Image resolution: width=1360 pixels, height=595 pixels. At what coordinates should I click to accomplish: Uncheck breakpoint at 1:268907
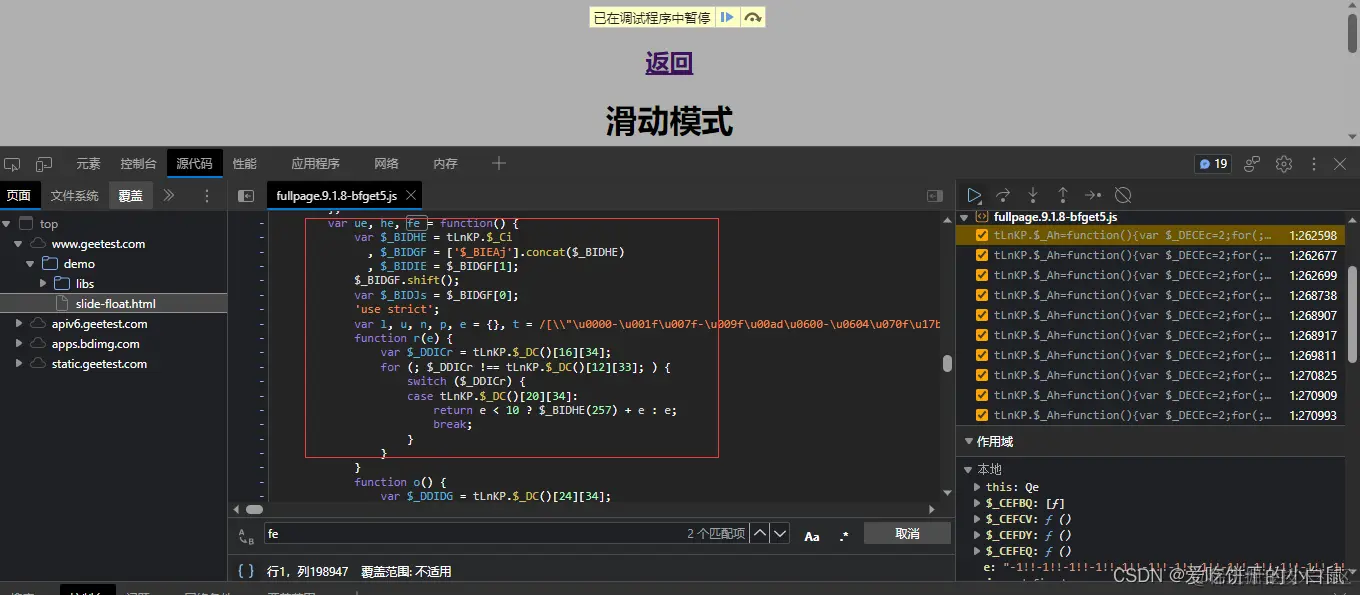point(982,316)
